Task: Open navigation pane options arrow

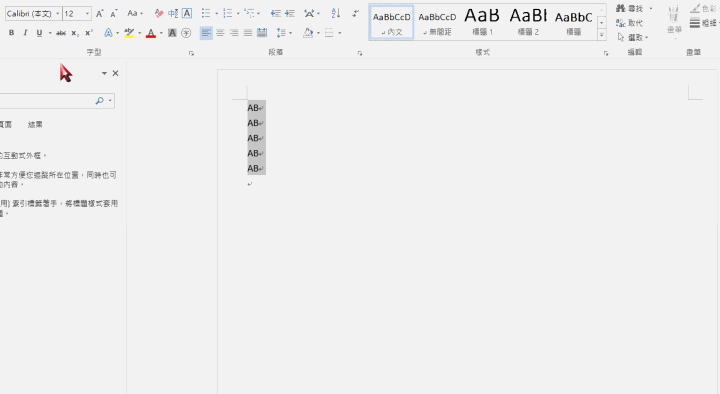Action: coord(104,73)
